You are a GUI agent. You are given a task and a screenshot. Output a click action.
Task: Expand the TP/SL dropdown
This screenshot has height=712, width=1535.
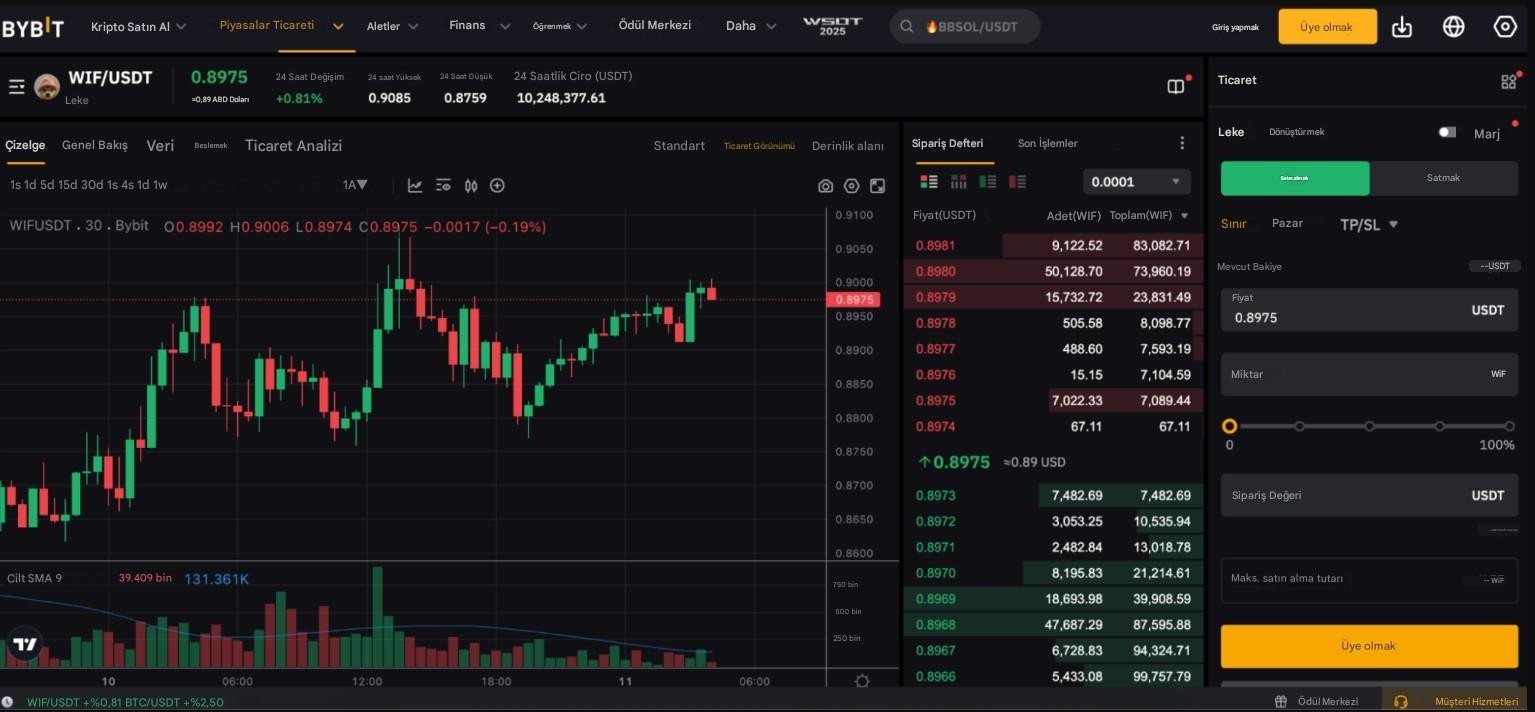pos(1369,224)
